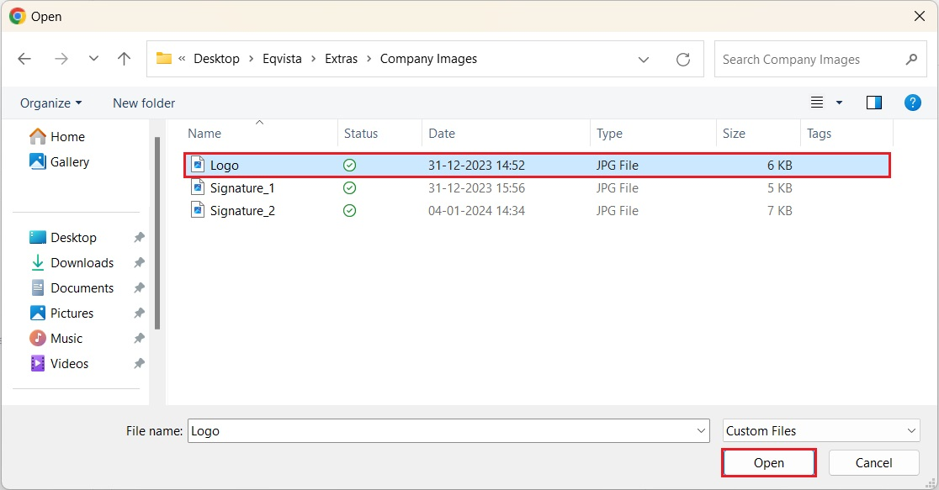939x490 pixels.
Task: Click Eqvista in the address breadcrumb
Action: click(x=282, y=59)
